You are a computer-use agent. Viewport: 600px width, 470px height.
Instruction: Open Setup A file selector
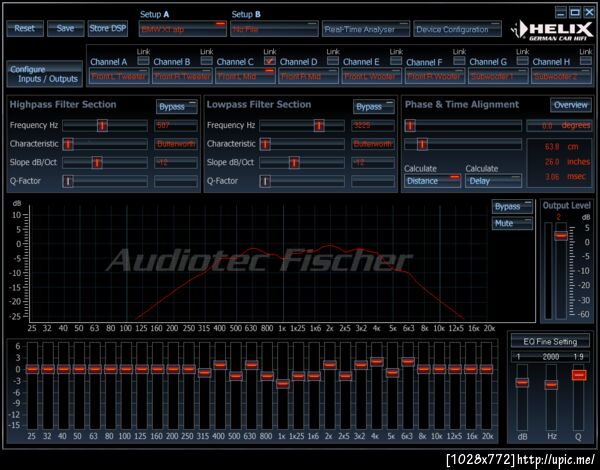pos(183,29)
